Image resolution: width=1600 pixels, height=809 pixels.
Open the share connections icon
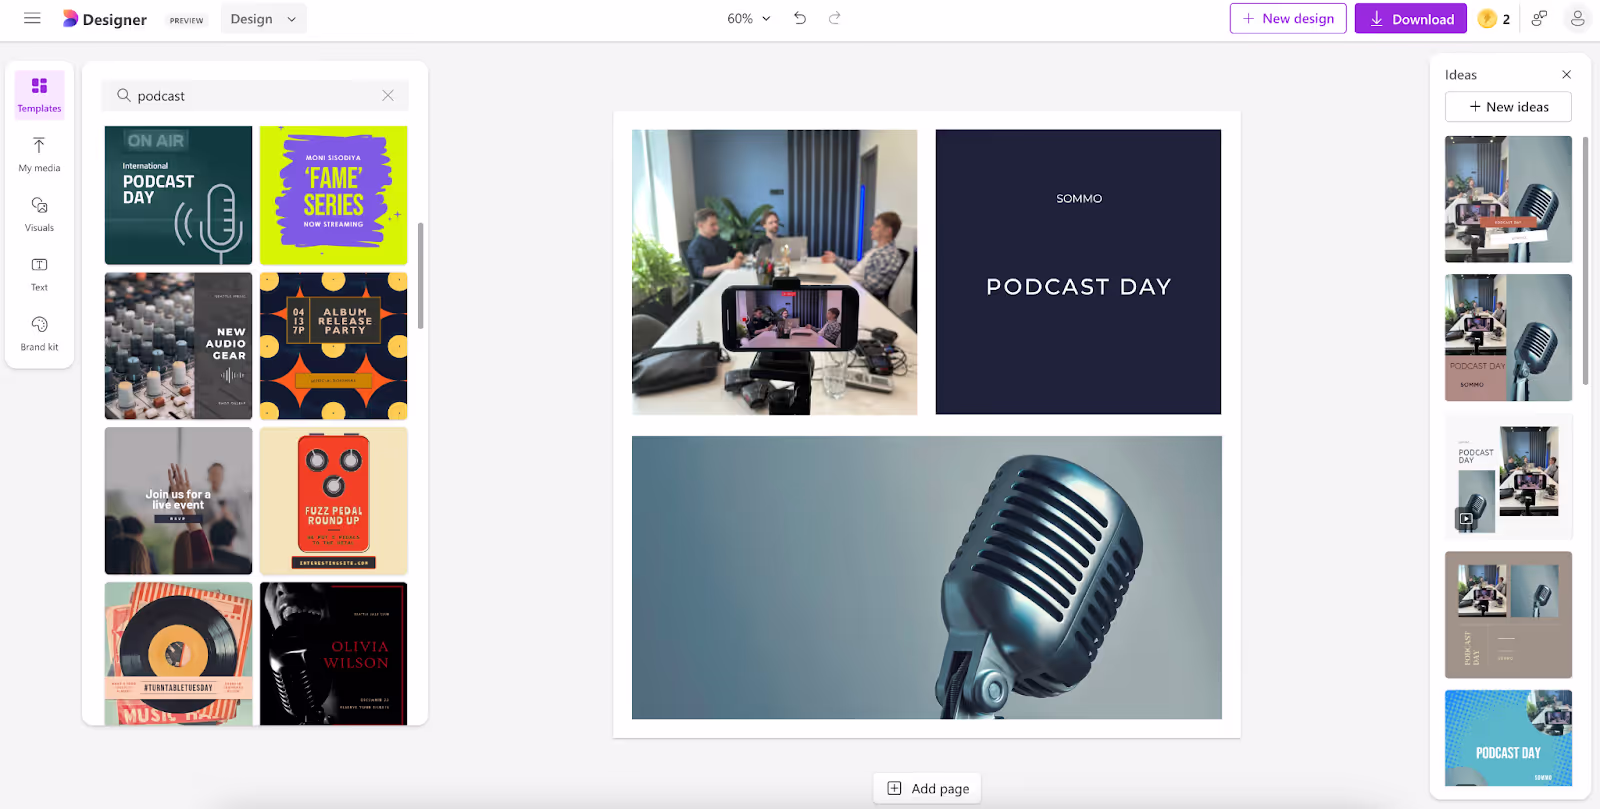coord(1539,18)
